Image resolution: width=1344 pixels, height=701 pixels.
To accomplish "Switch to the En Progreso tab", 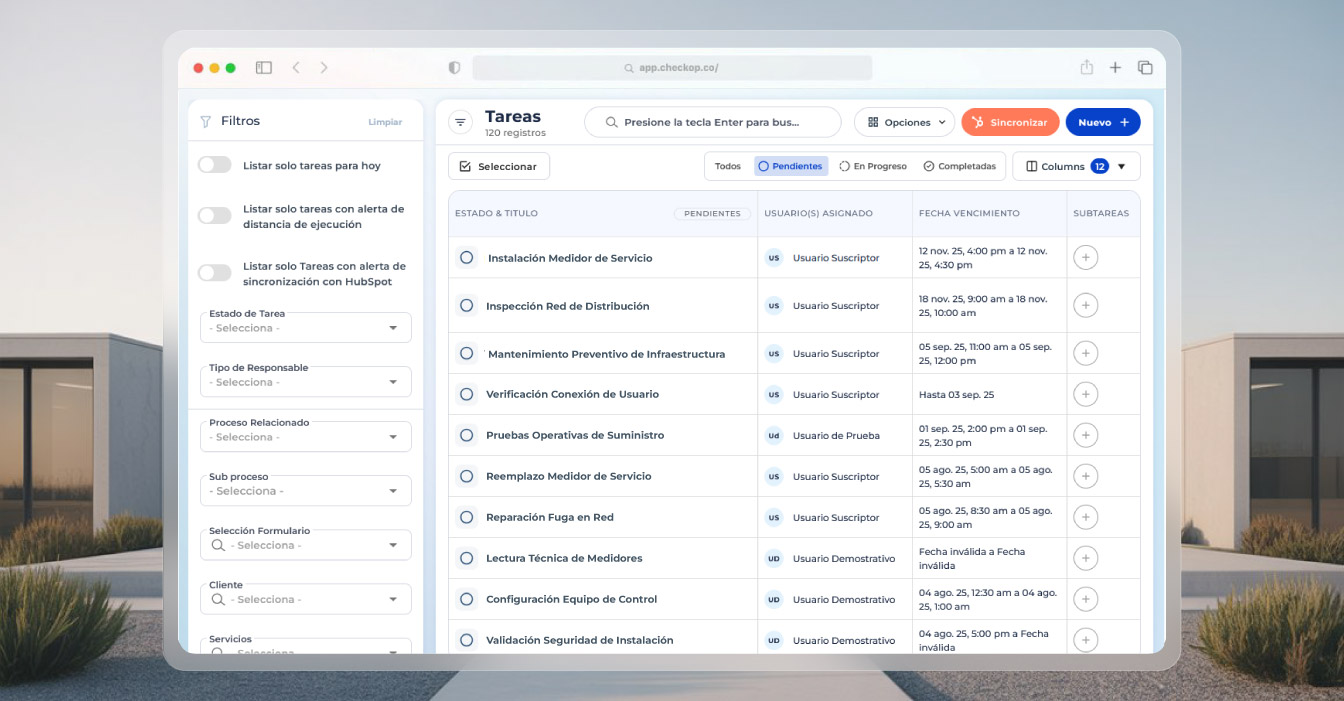I will coord(873,166).
